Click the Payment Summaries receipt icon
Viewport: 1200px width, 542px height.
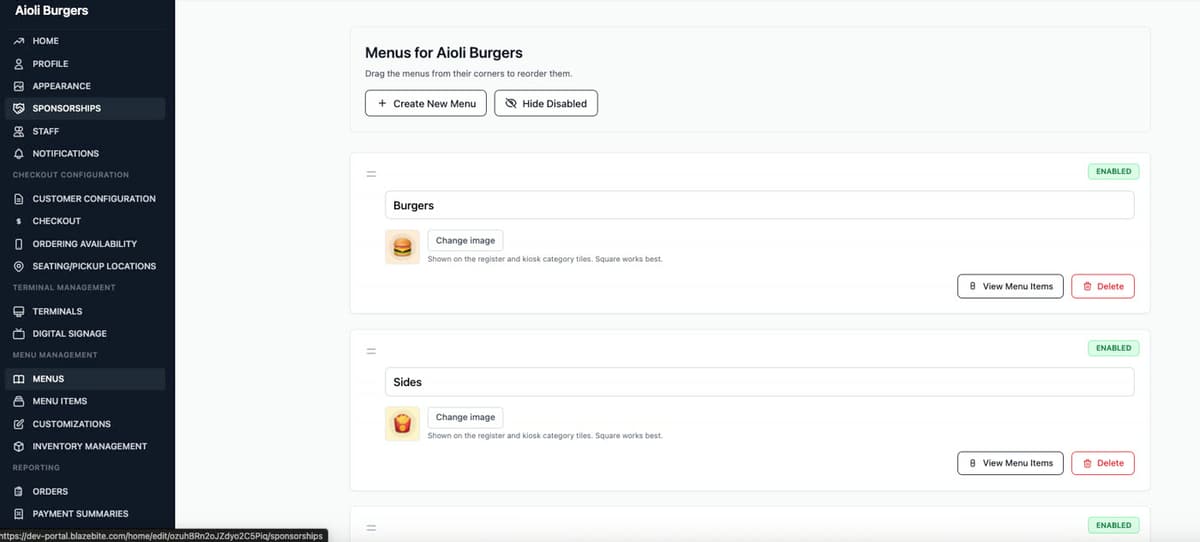click(x=18, y=513)
